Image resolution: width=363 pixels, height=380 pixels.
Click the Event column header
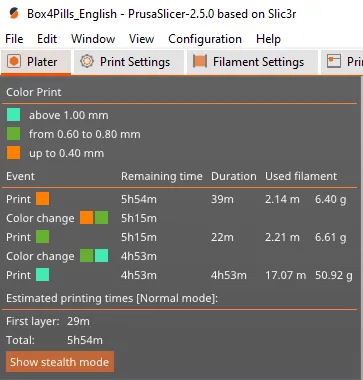[x=20, y=176]
